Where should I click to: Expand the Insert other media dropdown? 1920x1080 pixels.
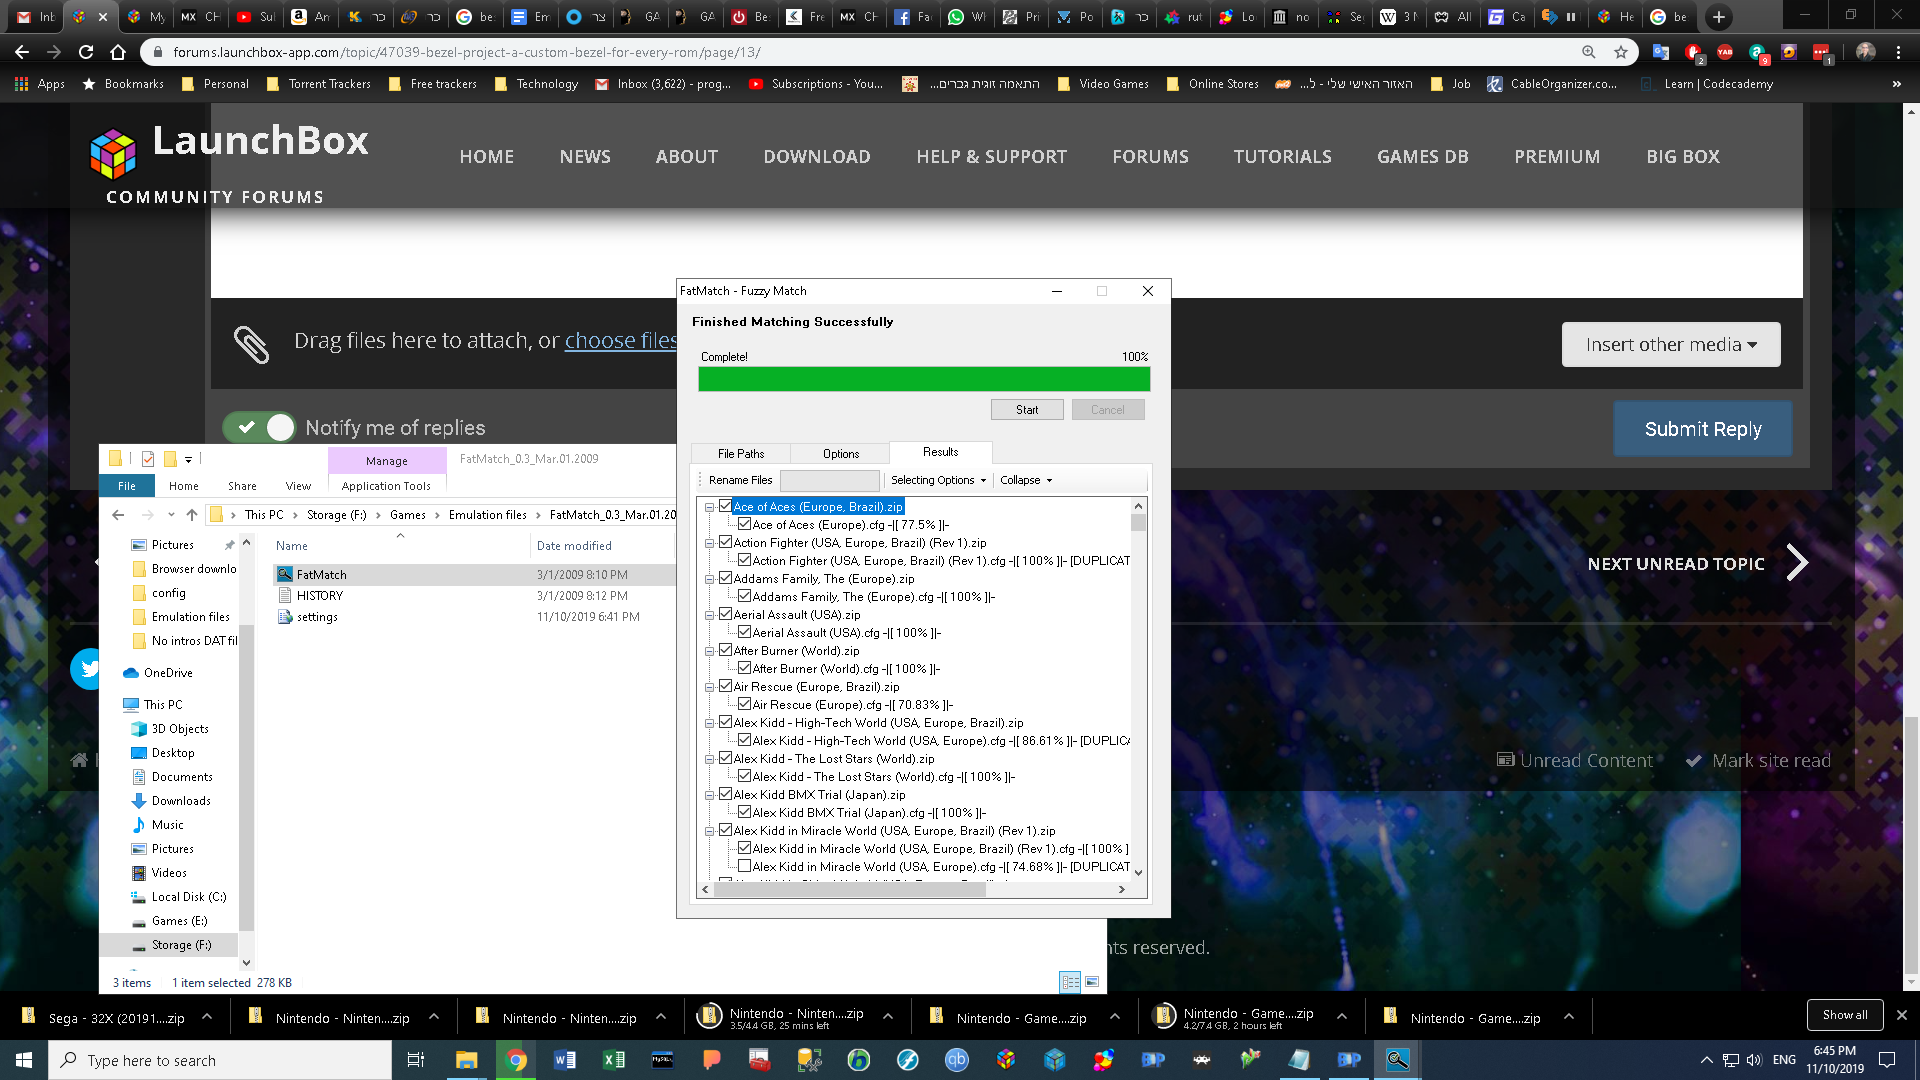(1670, 344)
